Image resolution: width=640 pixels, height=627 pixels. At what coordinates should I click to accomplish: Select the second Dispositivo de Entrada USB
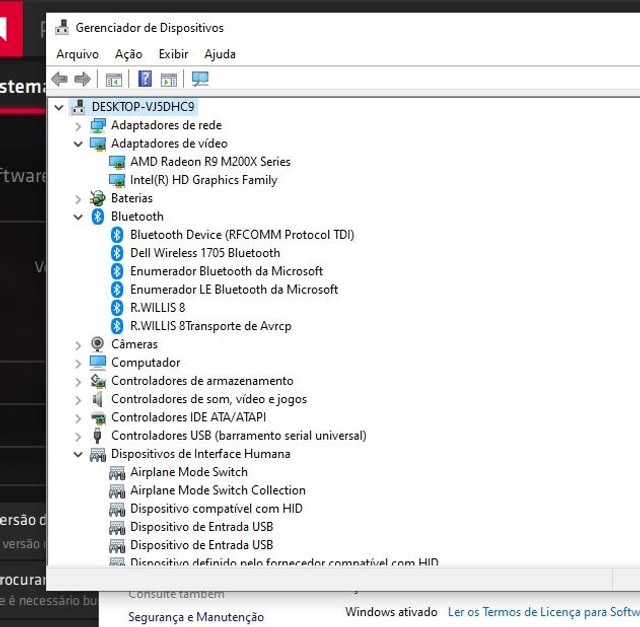(202, 545)
